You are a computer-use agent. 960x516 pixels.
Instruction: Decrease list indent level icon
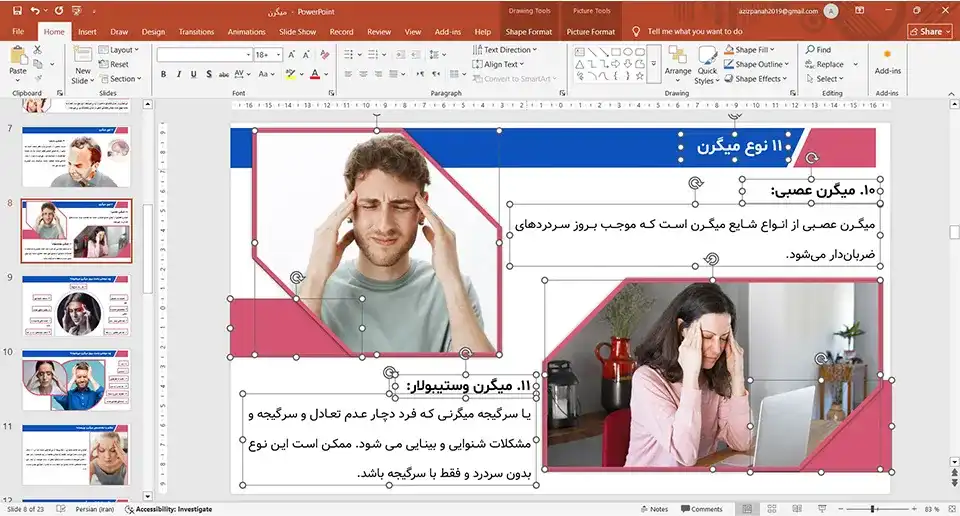(x=400, y=55)
